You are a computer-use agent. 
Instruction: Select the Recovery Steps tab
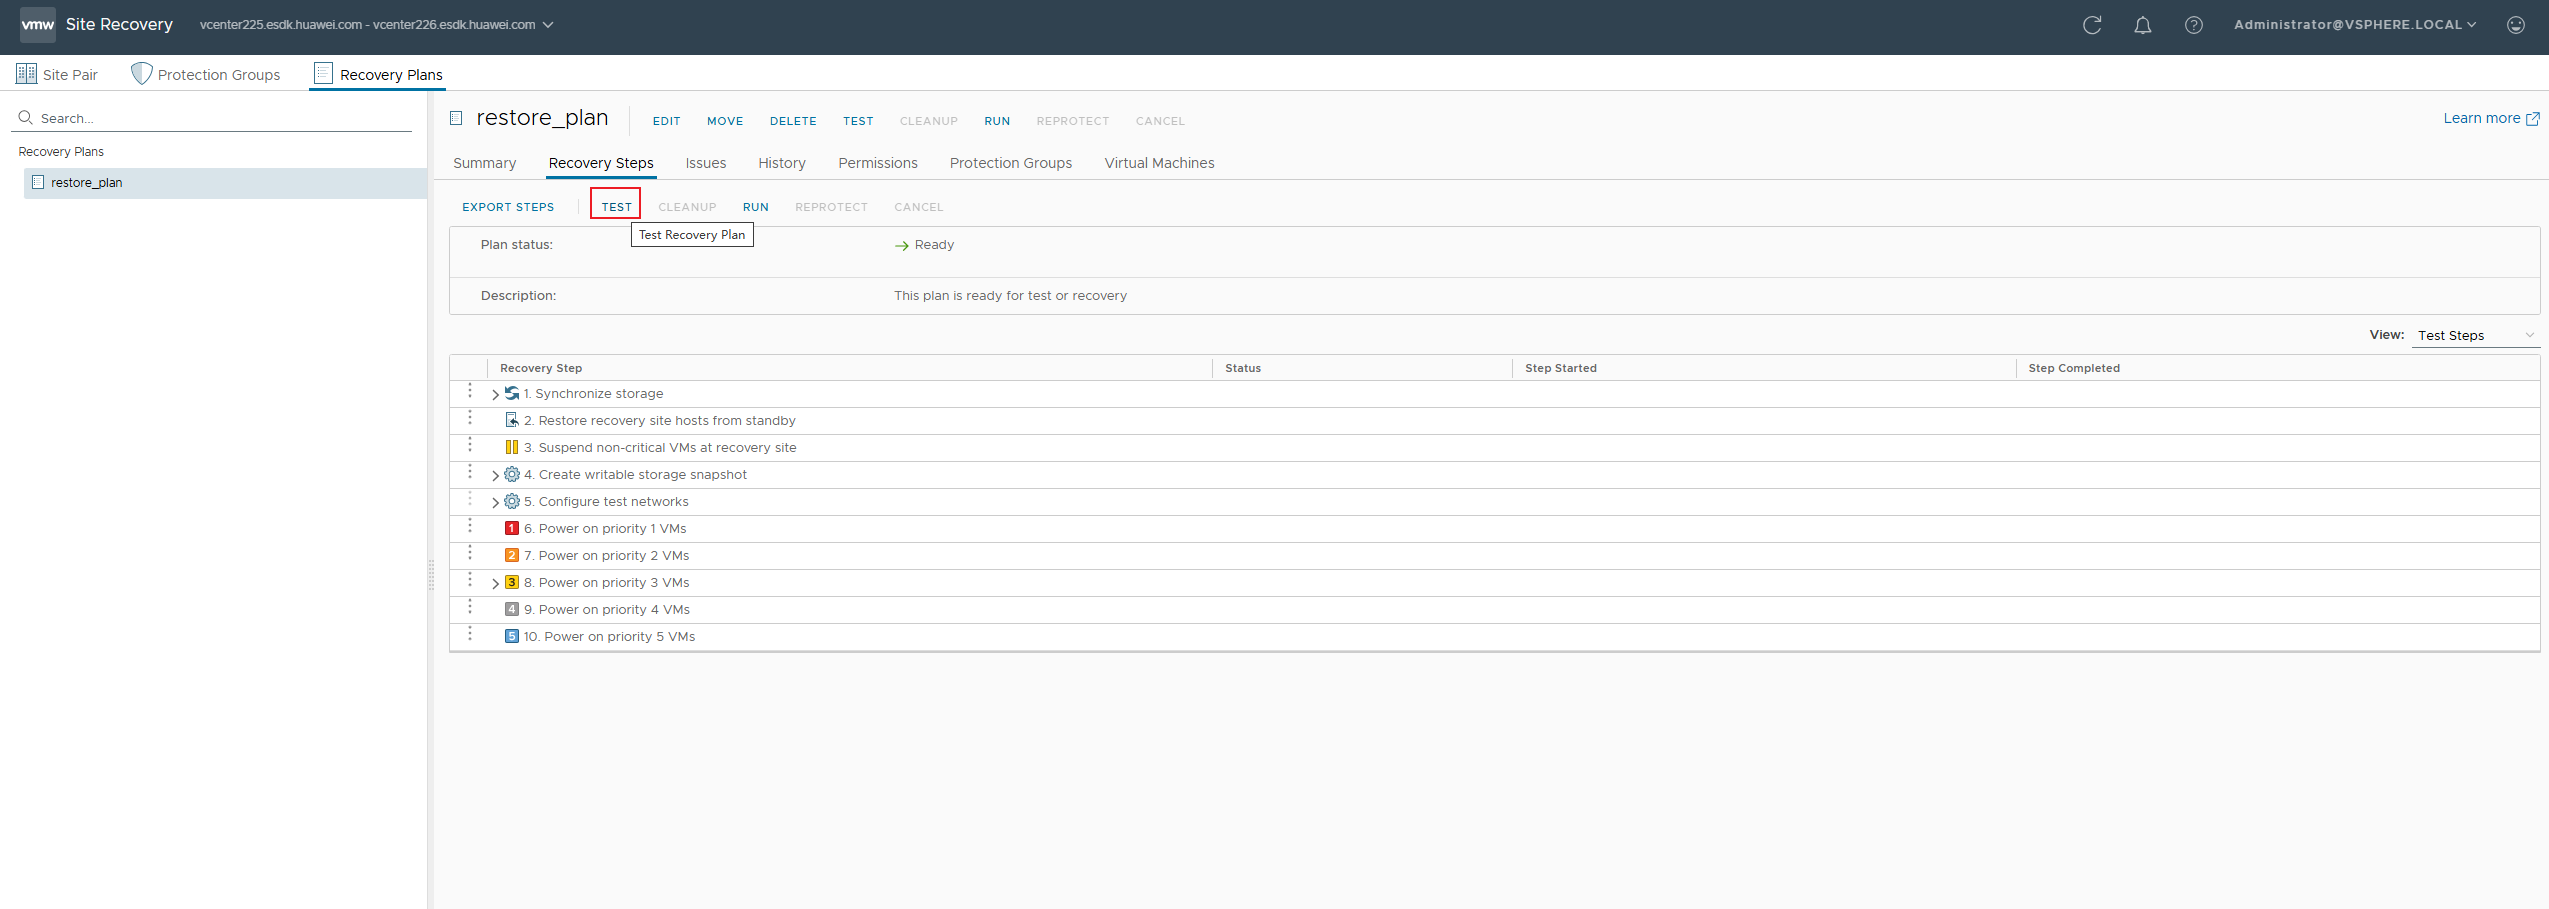[x=601, y=163]
